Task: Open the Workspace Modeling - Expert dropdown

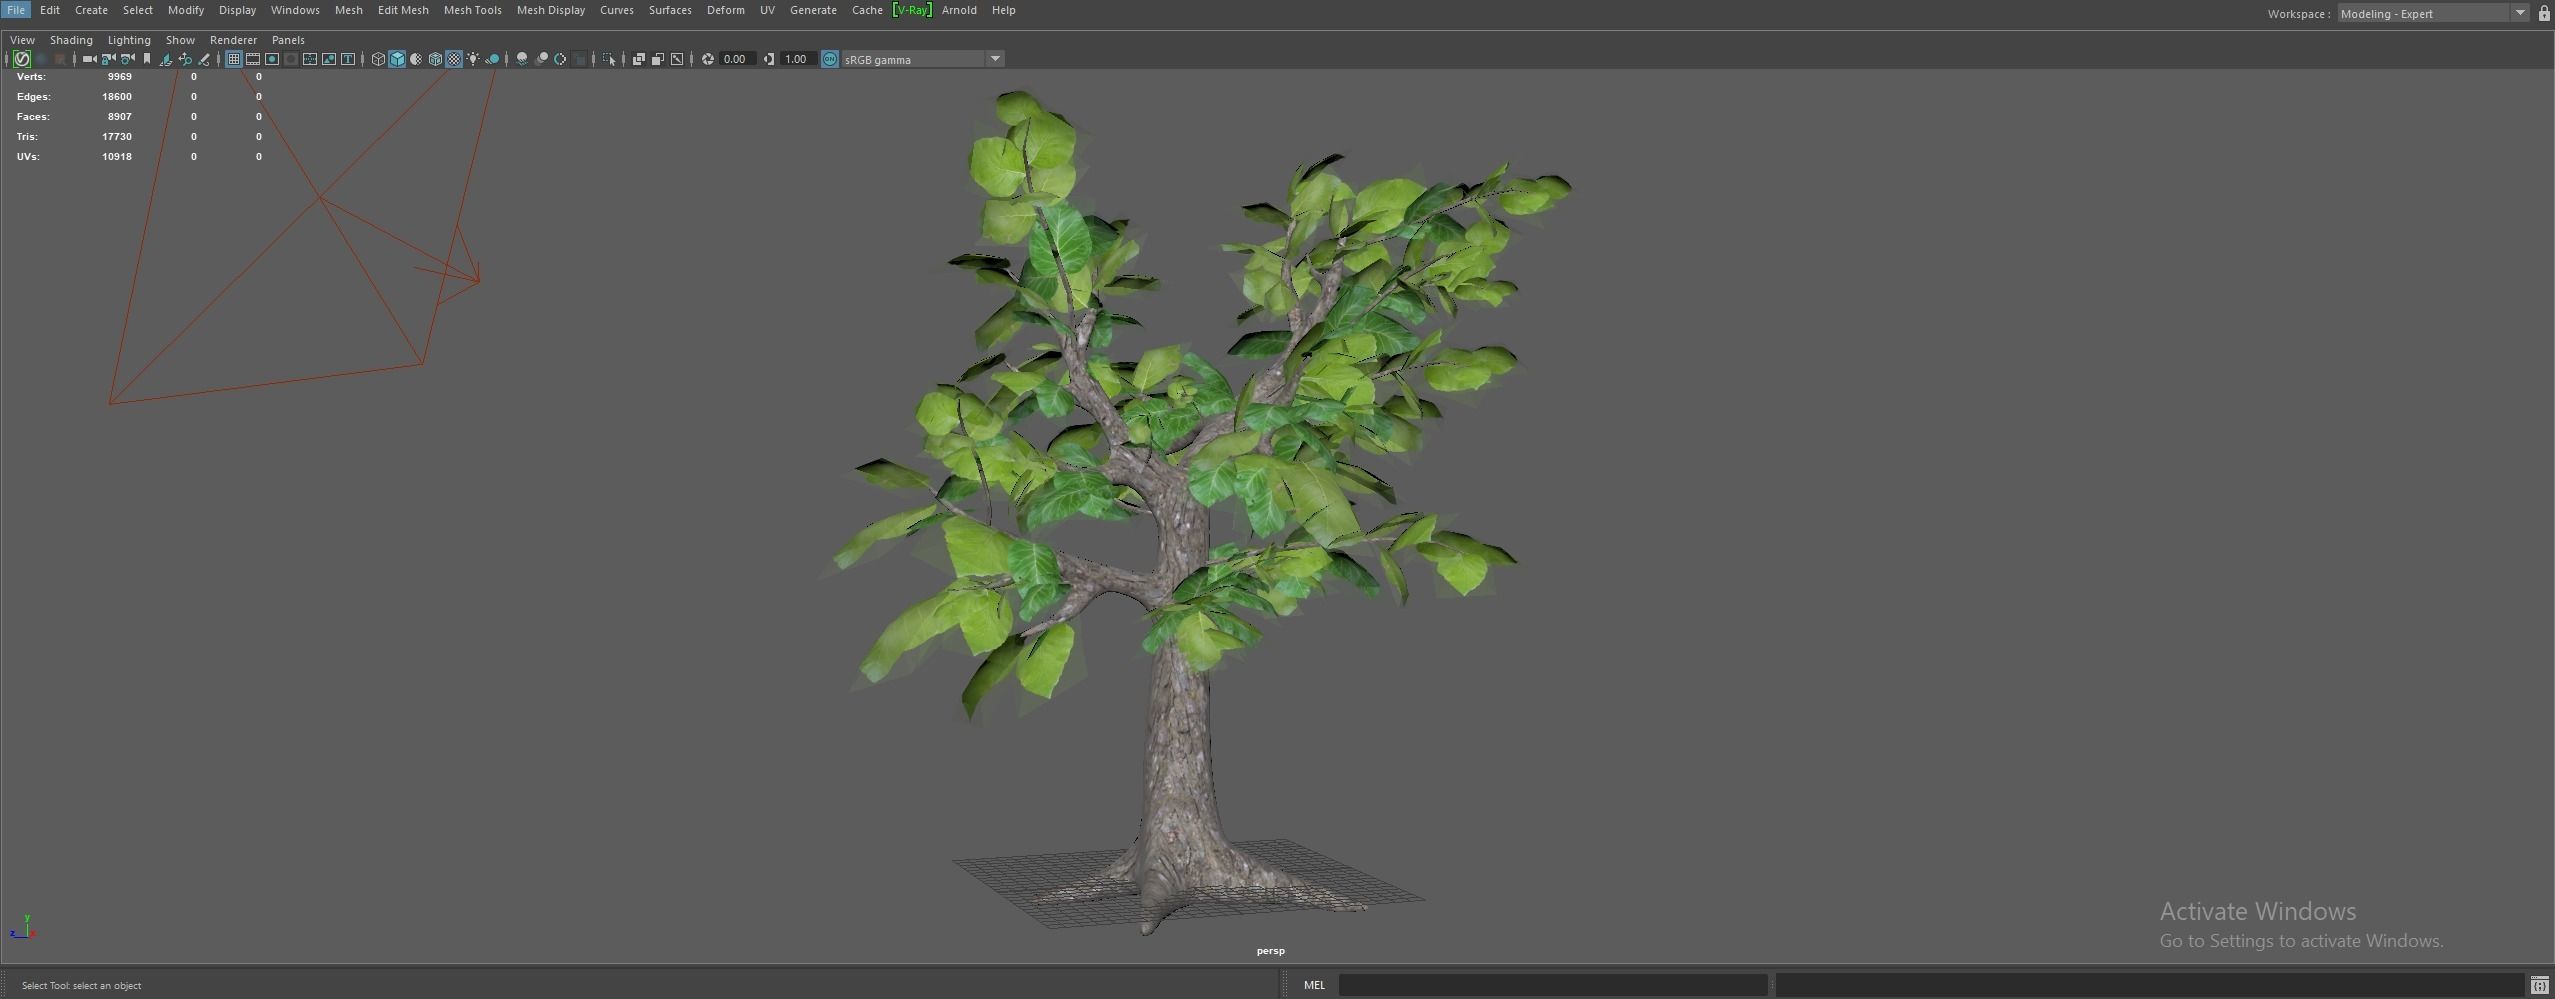Action: pyautogui.click(x=2434, y=13)
